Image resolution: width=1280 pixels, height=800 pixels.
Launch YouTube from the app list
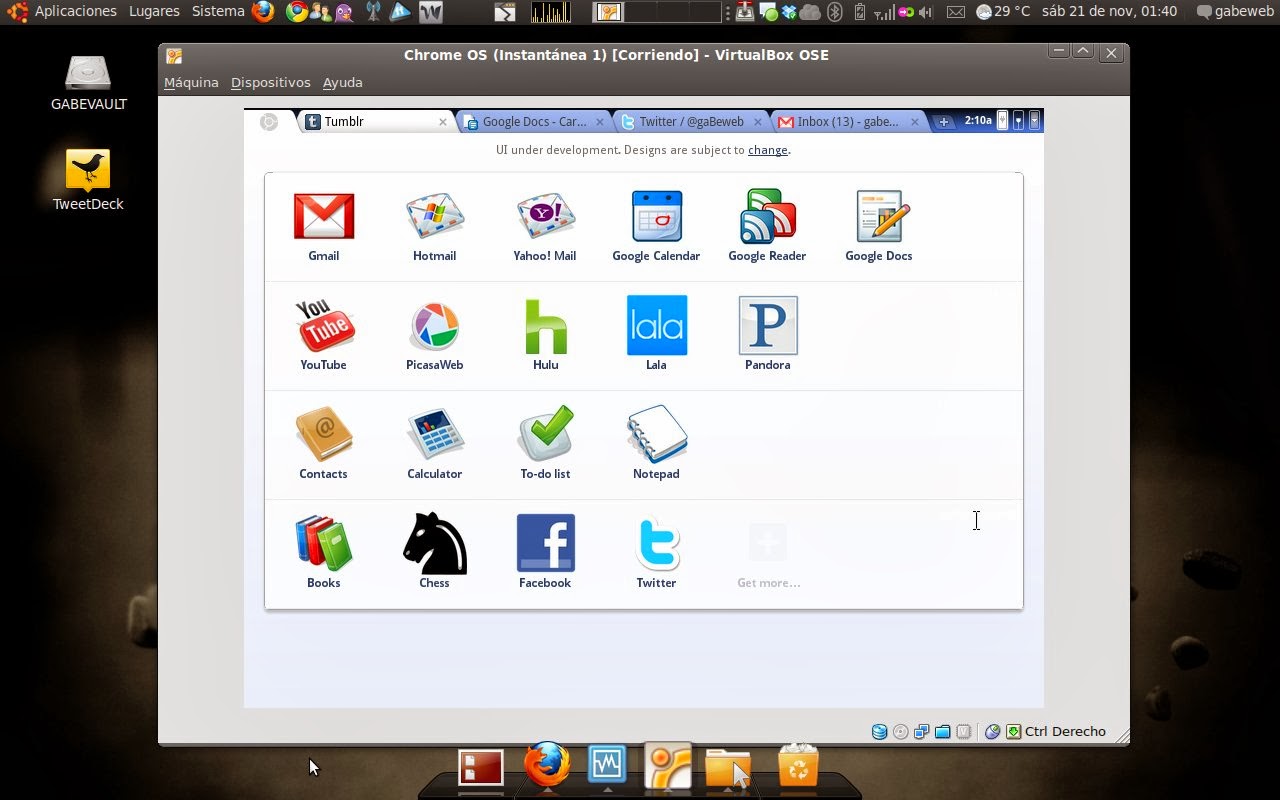323,325
